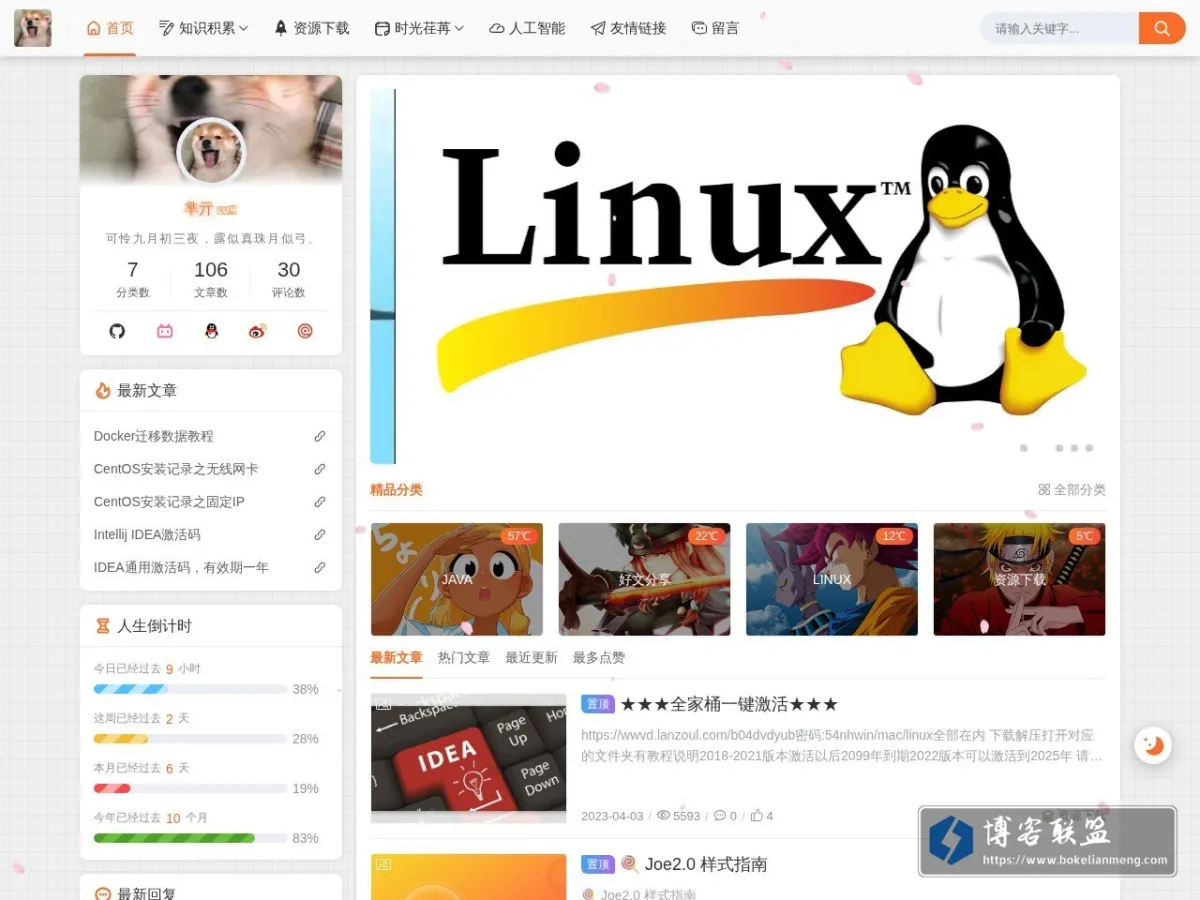The image size is (1200, 900).
Task: Click the Joe2.0 article orange thumbnail
Action: [x=468, y=877]
